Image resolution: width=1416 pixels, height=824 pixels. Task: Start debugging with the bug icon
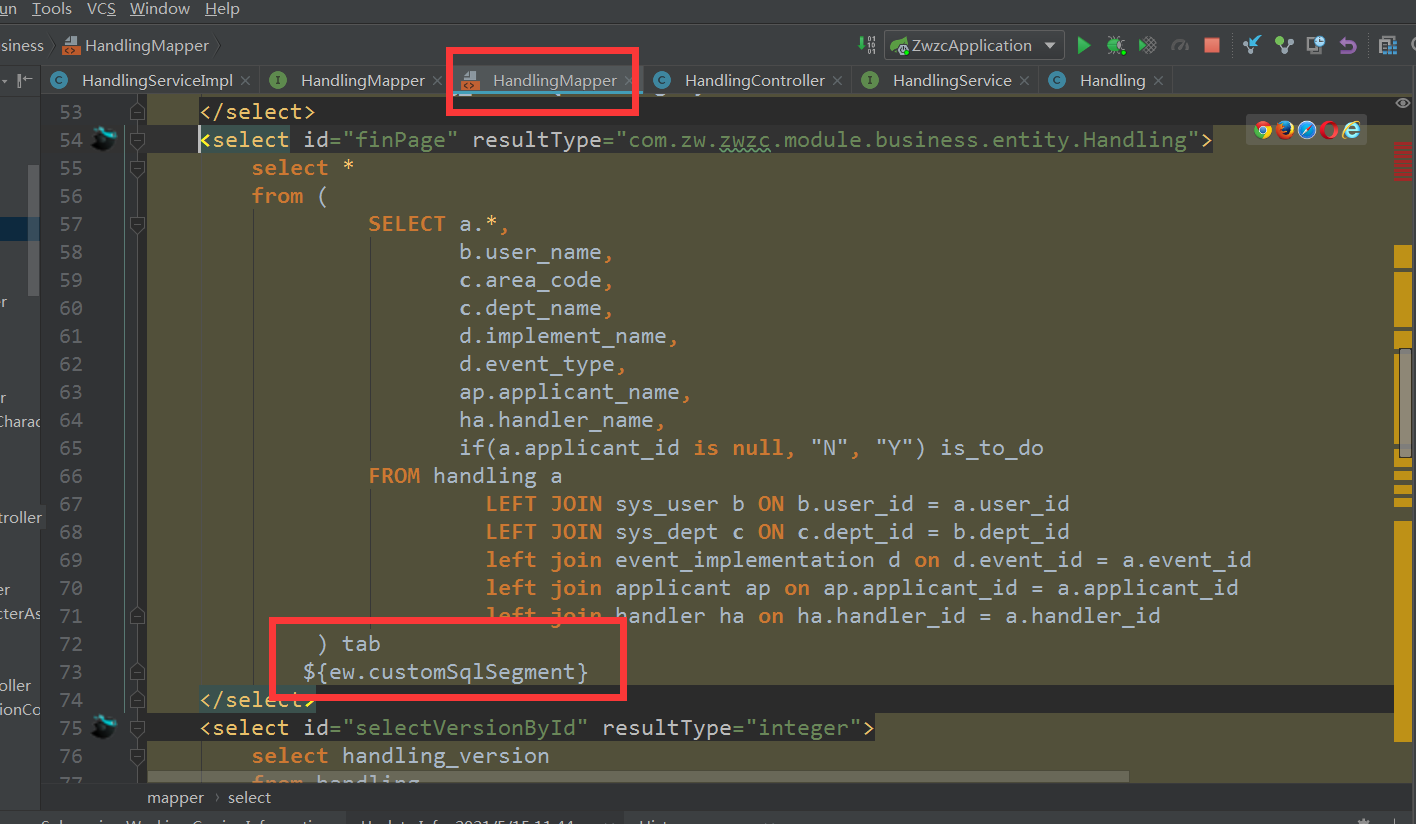coord(1116,45)
